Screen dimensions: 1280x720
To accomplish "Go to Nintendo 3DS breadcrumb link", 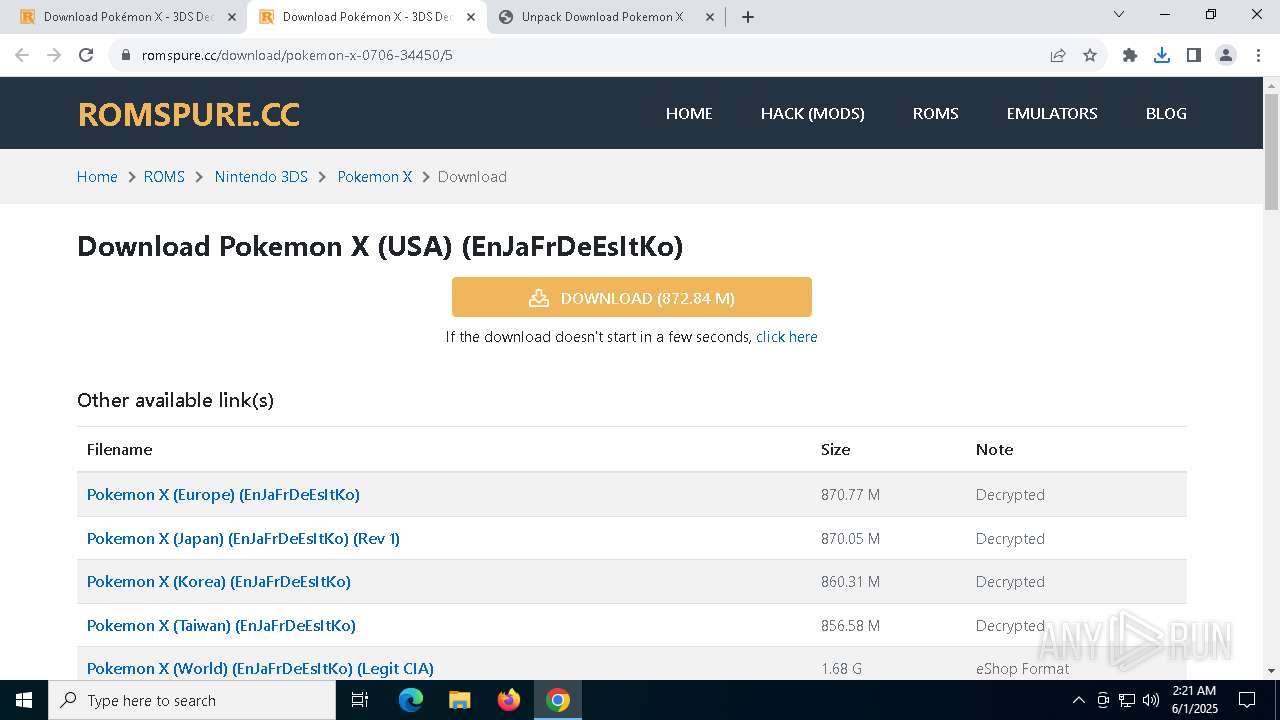I will click(261, 177).
